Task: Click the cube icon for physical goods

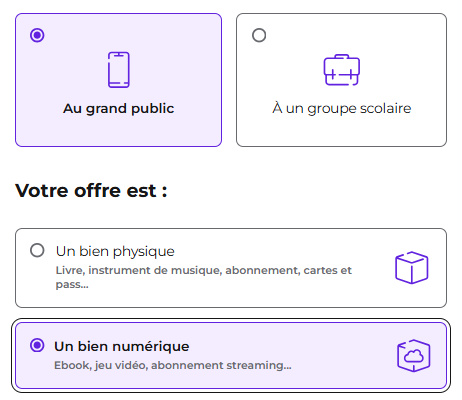Action: tap(412, 268)
